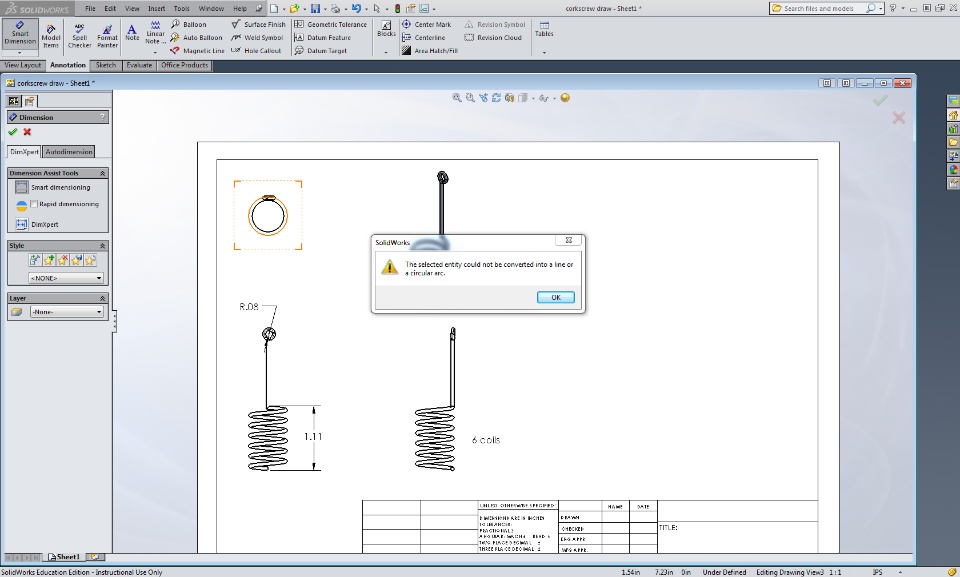This screenshot has width=960, height=577.
Task: Insert a Revision Cloud
Action: point(493,37)
